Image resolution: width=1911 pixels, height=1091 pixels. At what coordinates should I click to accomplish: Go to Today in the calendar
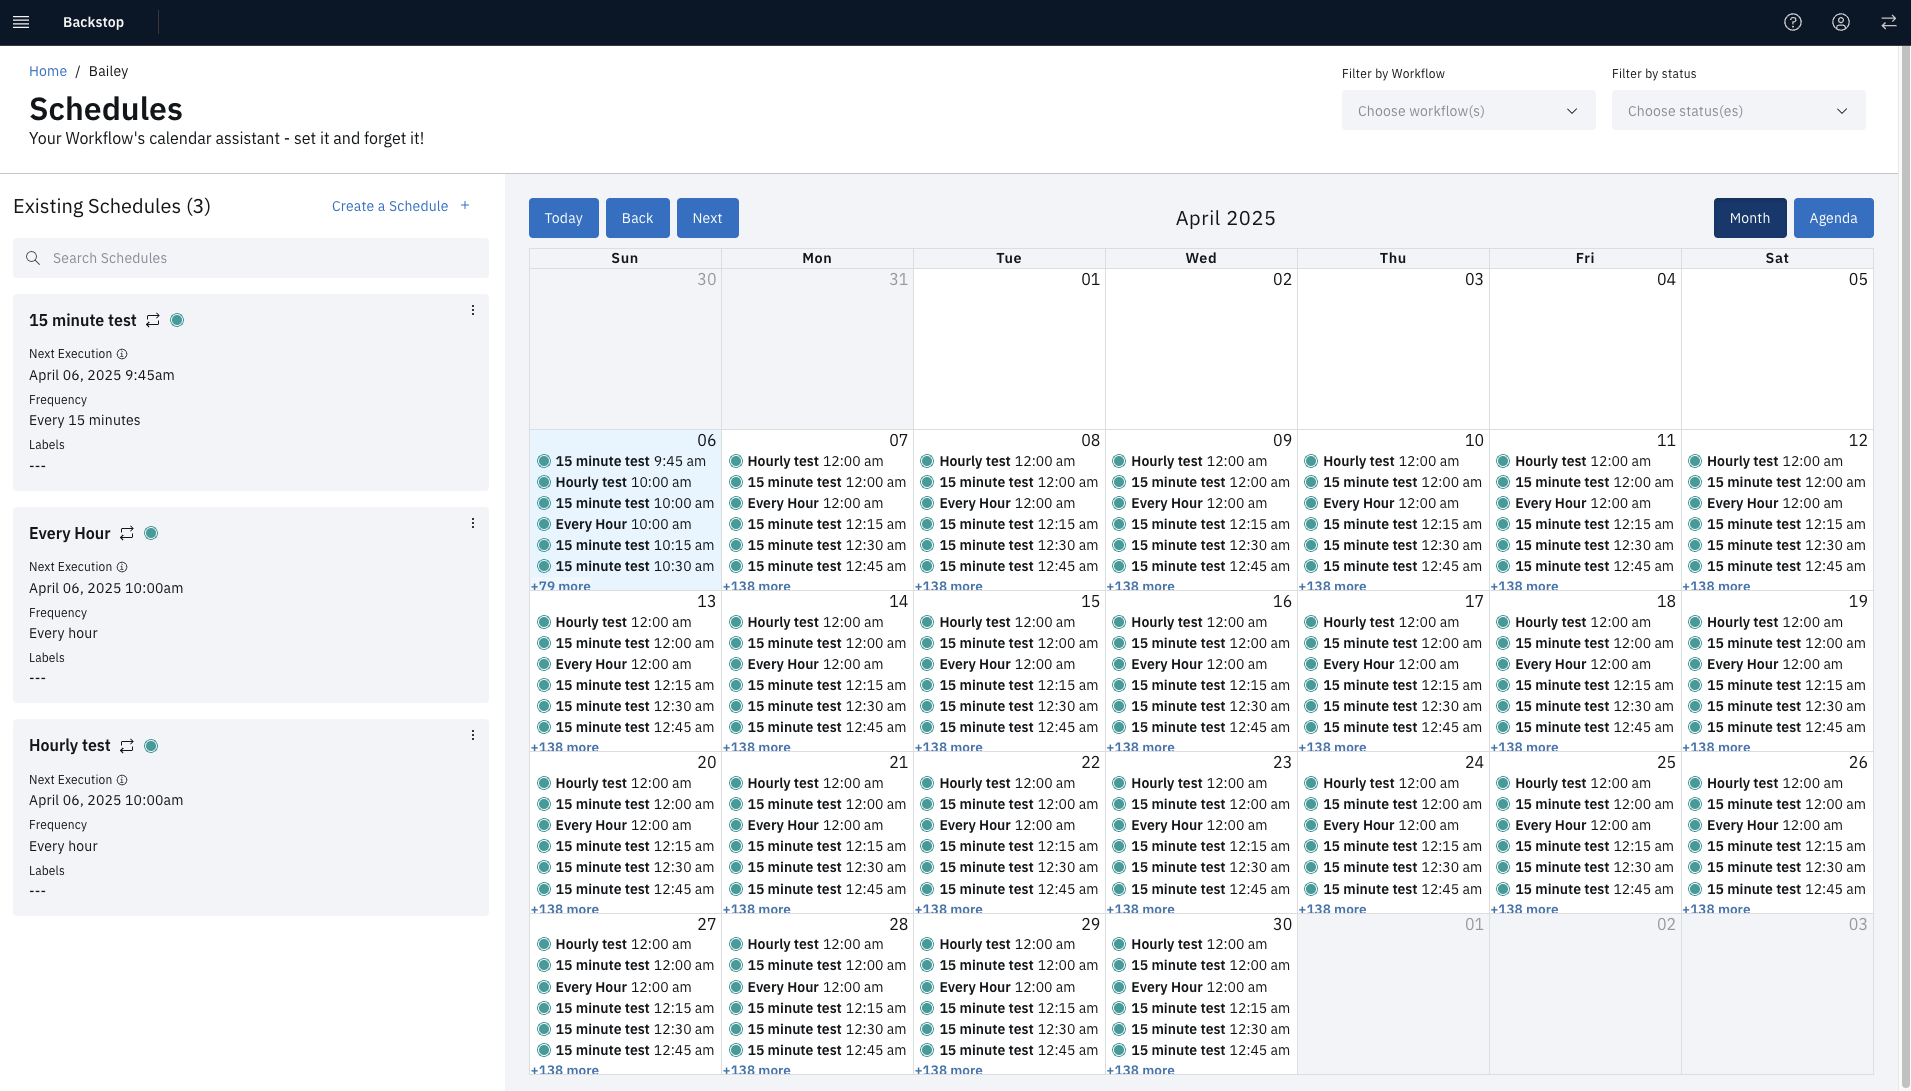563,218
